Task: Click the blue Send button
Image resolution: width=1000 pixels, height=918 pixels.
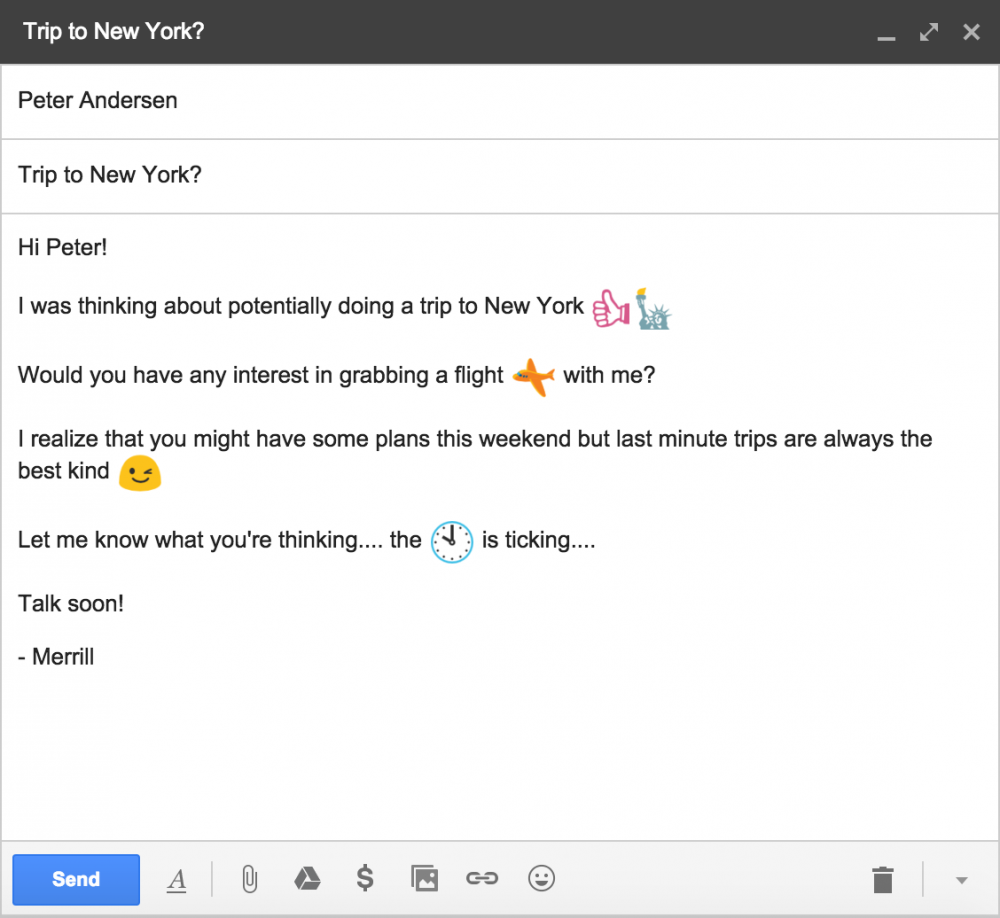Action: point(76,880)
